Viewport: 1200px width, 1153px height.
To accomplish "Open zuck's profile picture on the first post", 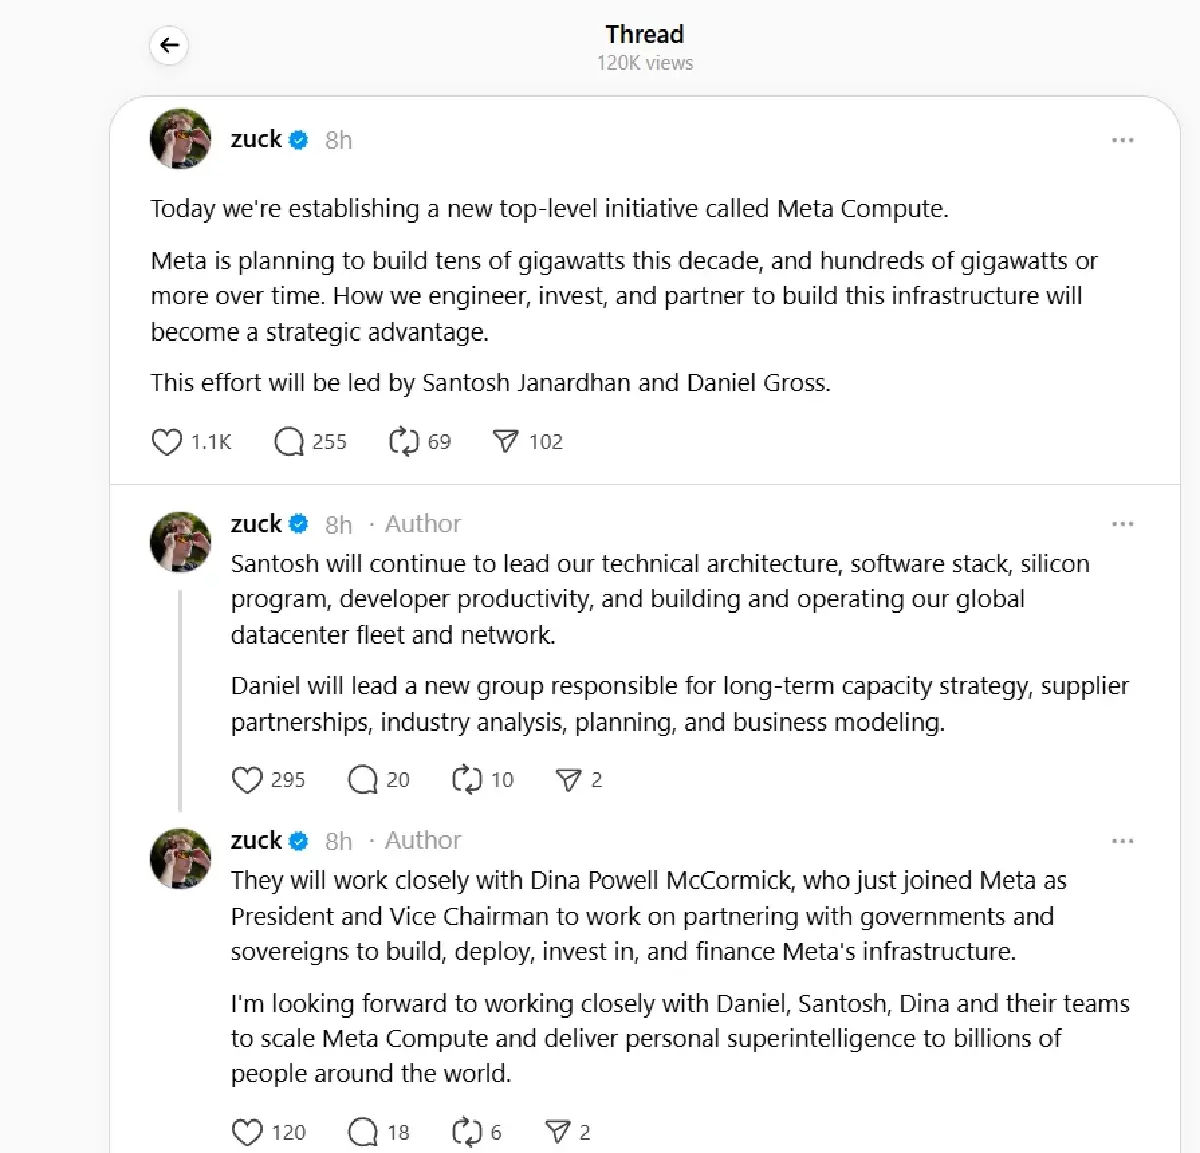I will coord(181,139).
